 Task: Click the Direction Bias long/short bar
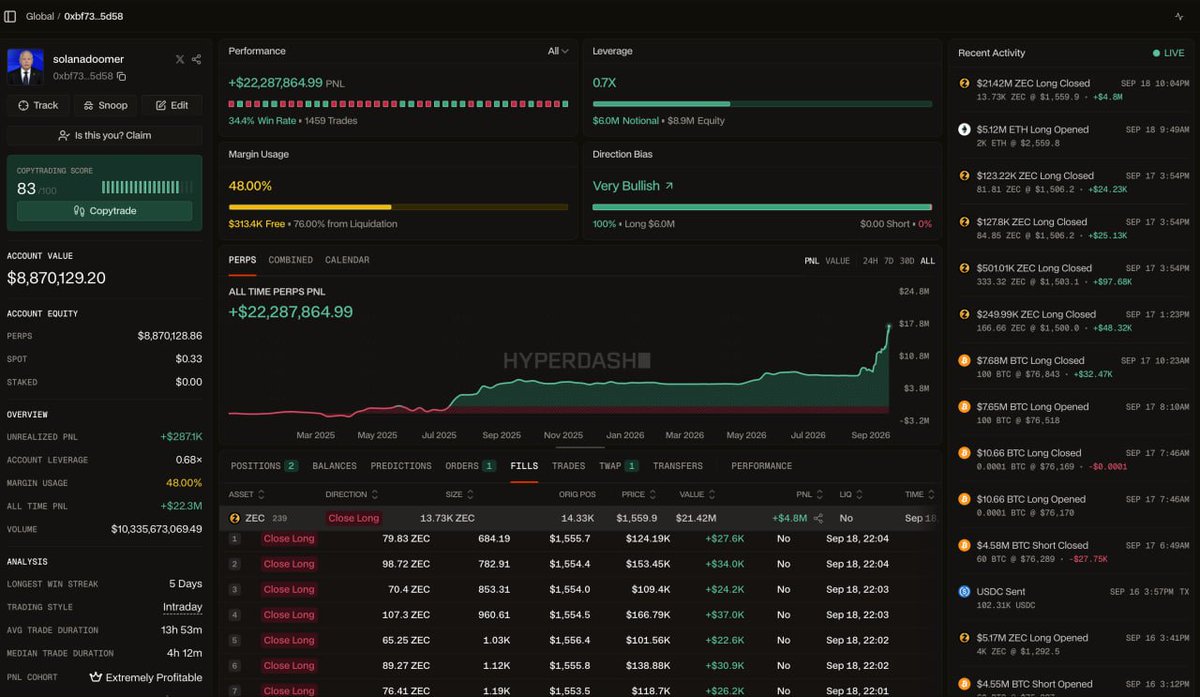(762, 207)
